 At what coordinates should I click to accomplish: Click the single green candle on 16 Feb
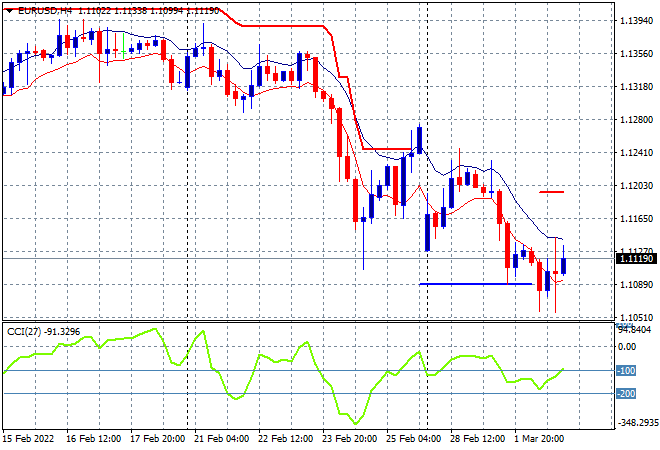click(x=123, y=46)
